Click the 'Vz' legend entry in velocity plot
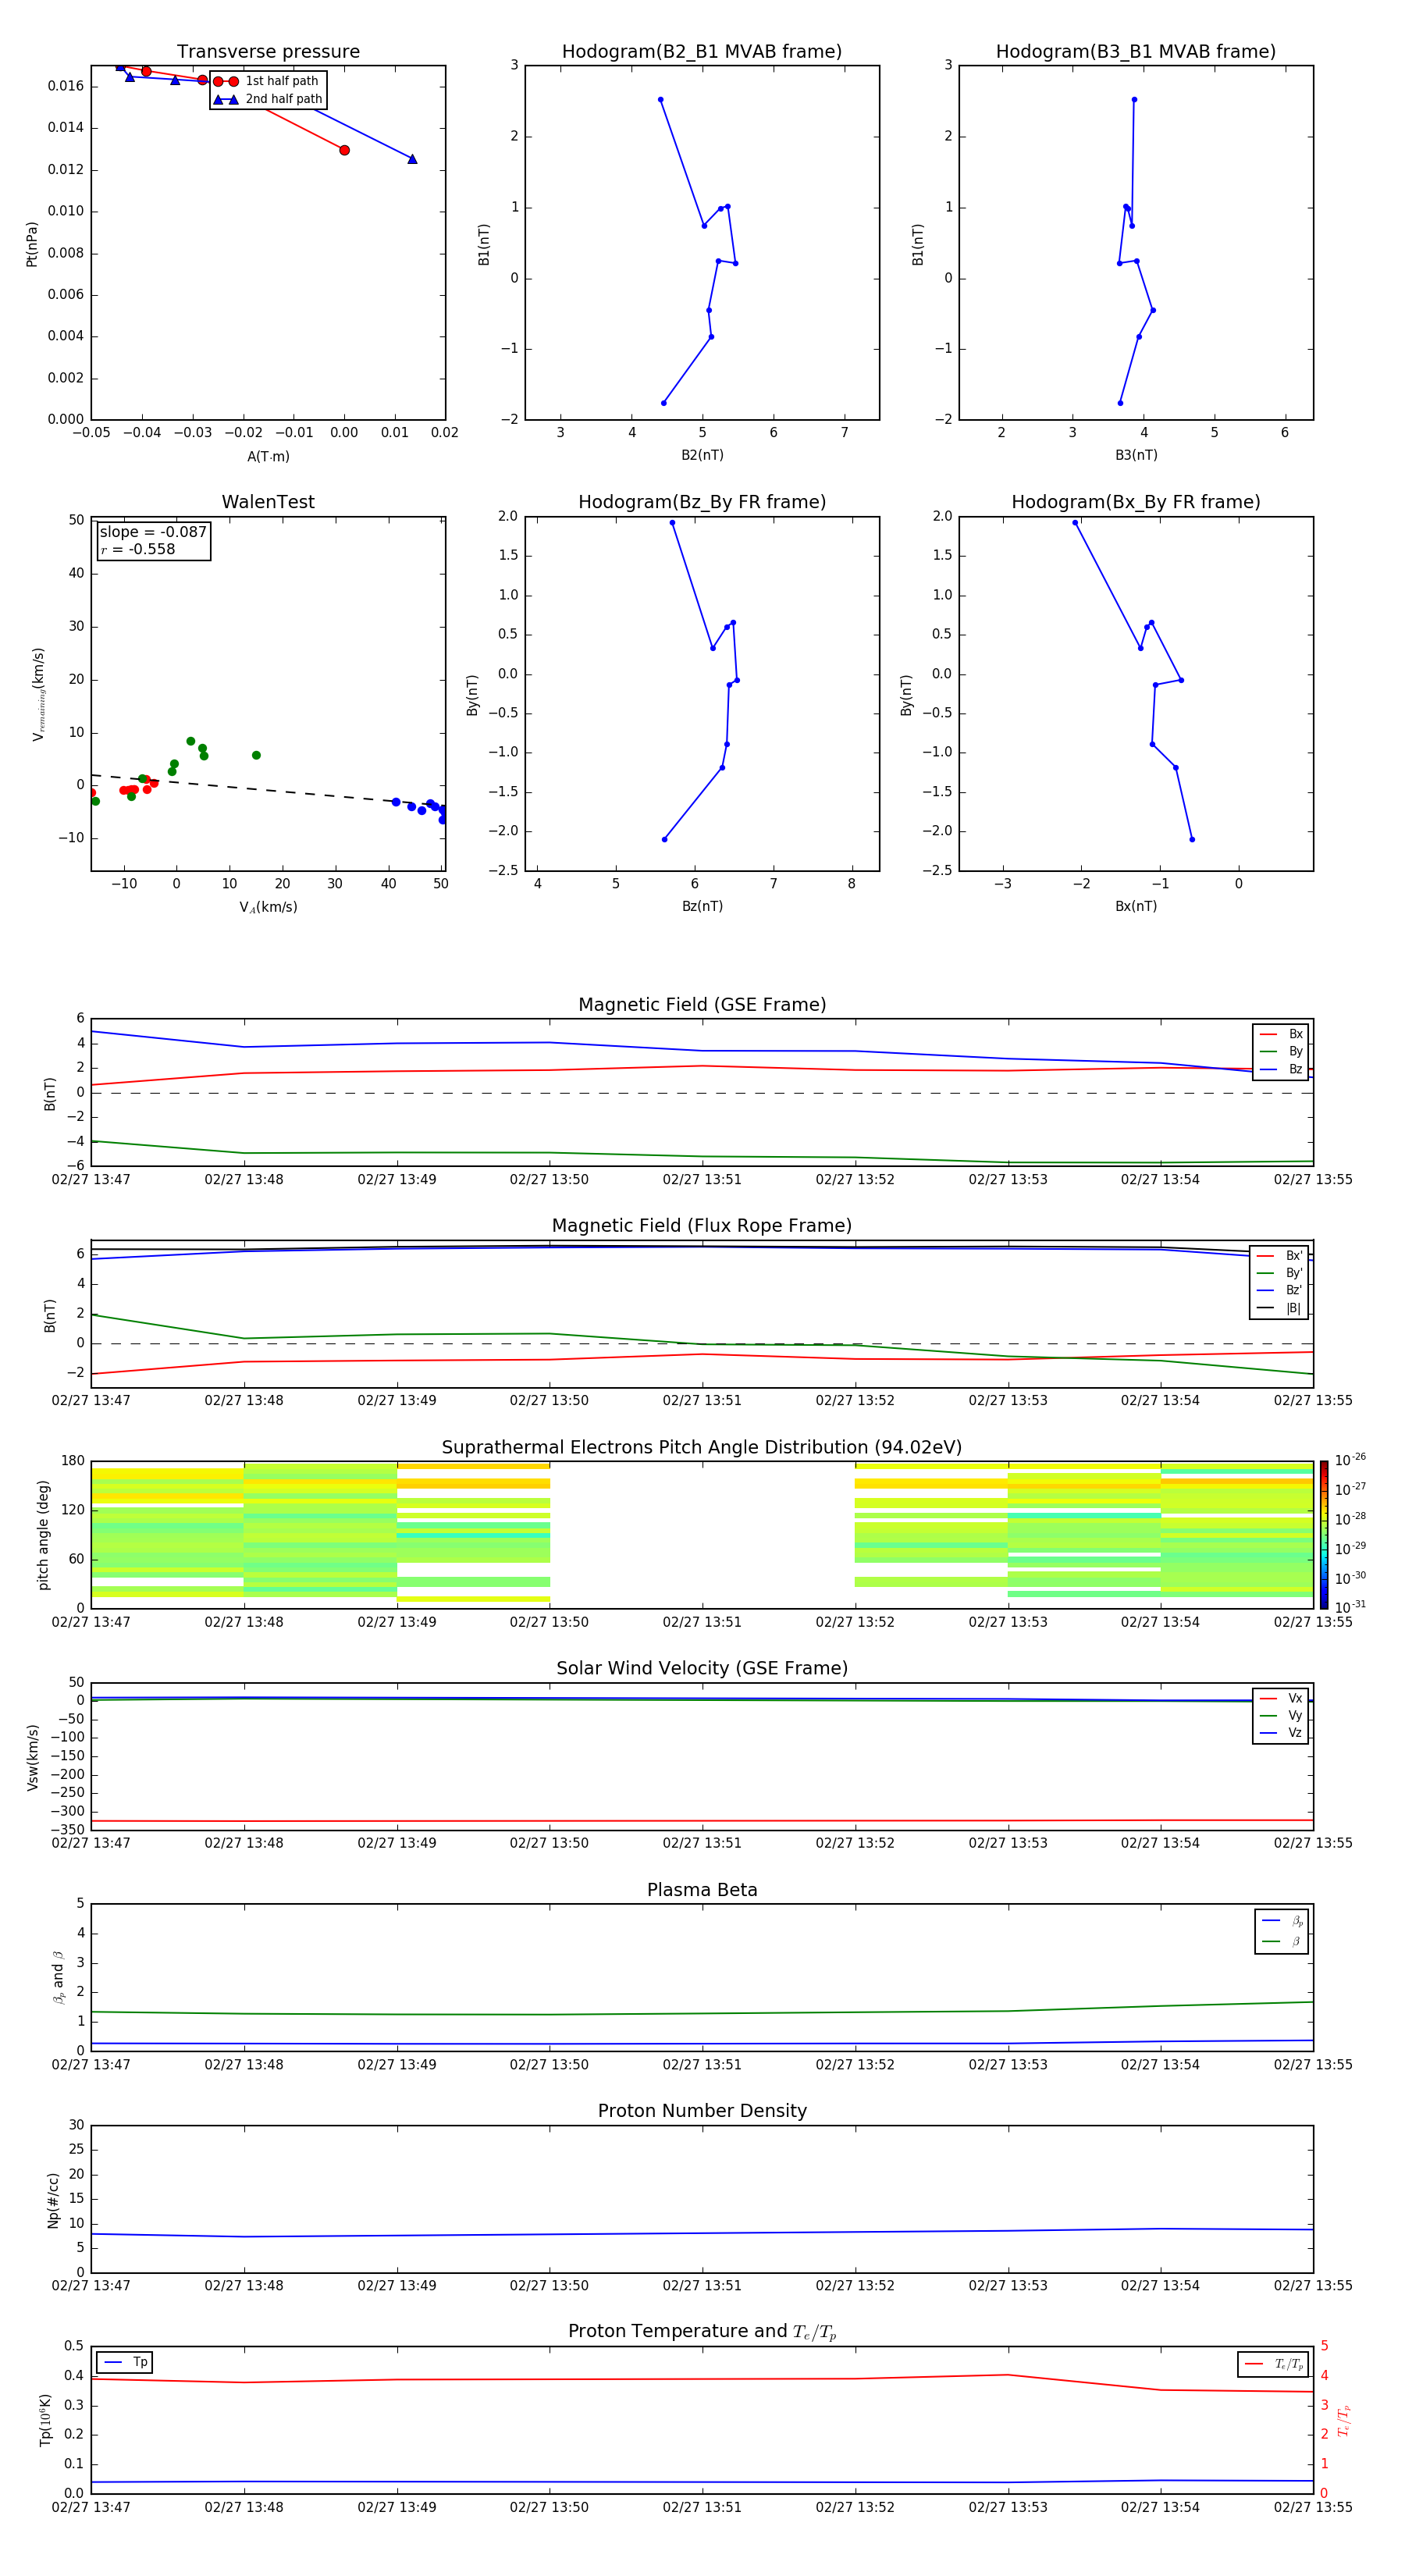Screen dimensions: 1405x2576 click(x=1281, y=1733)
